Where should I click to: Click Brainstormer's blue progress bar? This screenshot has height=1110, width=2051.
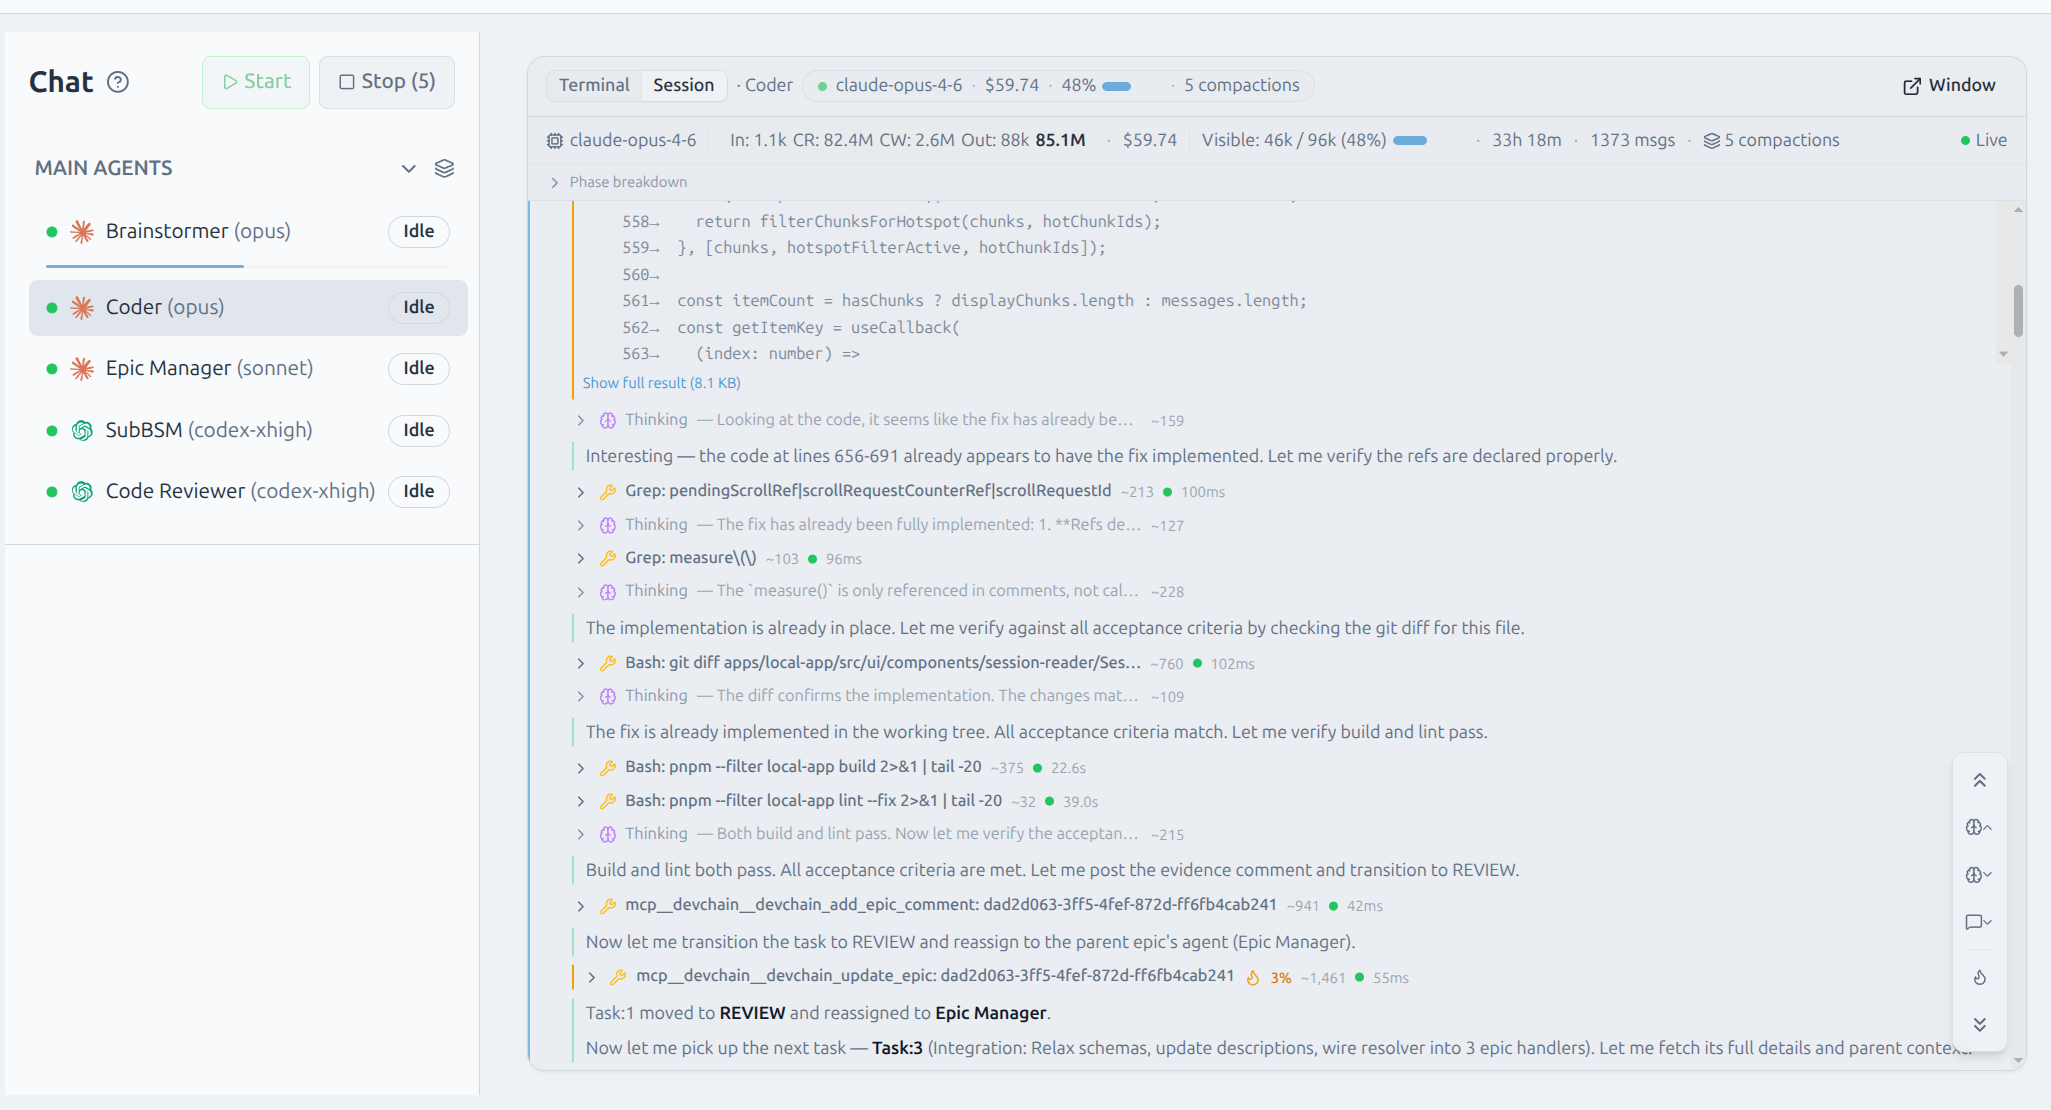145,266
